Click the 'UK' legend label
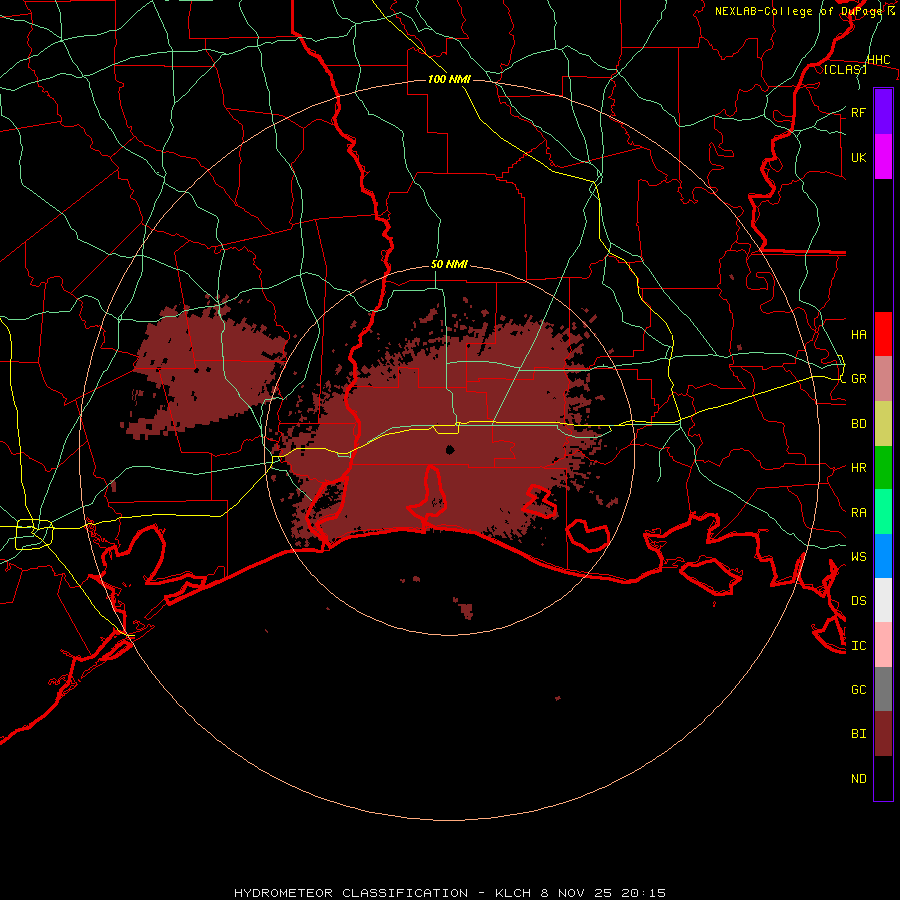Screen dimensions: 900x900 (858, 157)
